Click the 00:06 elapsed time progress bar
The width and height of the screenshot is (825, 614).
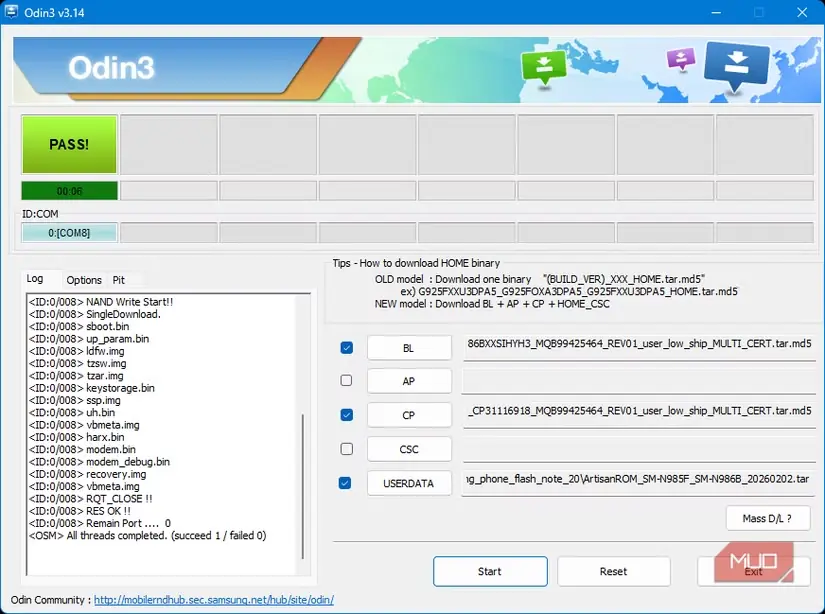coord(69,191)
